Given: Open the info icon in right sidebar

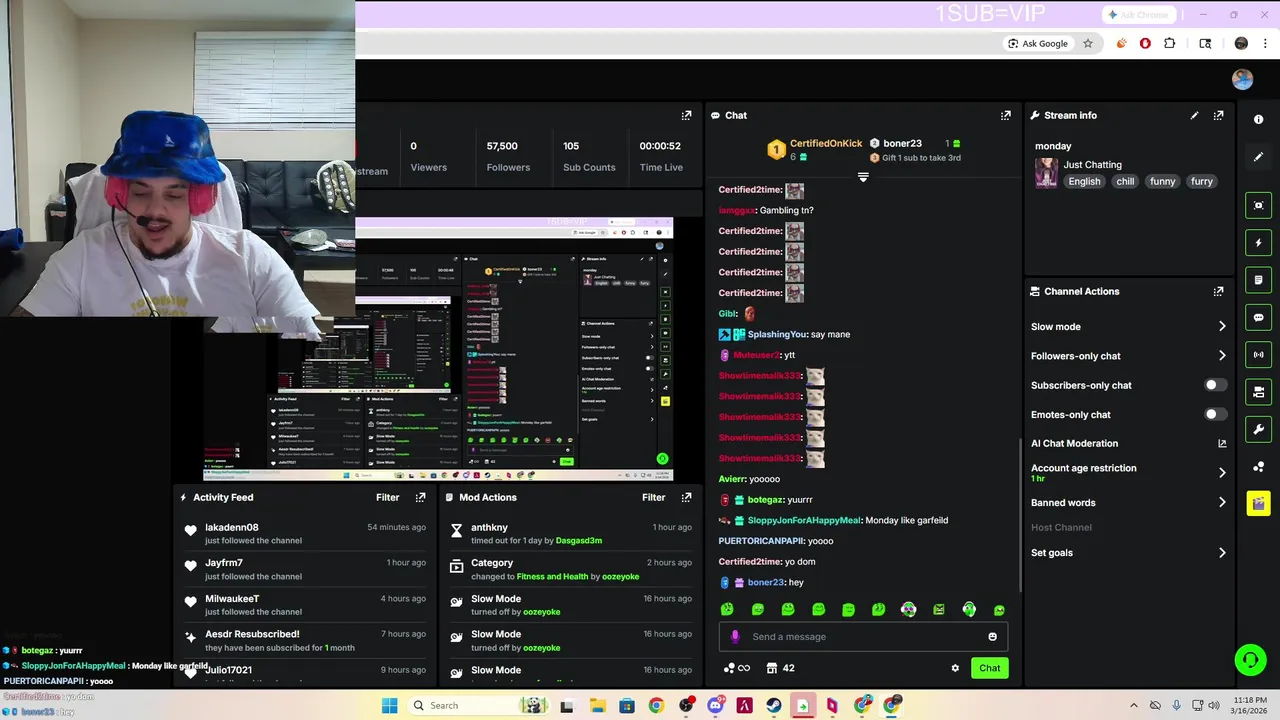Looking at the screenshot, I should coord(1258,119).
